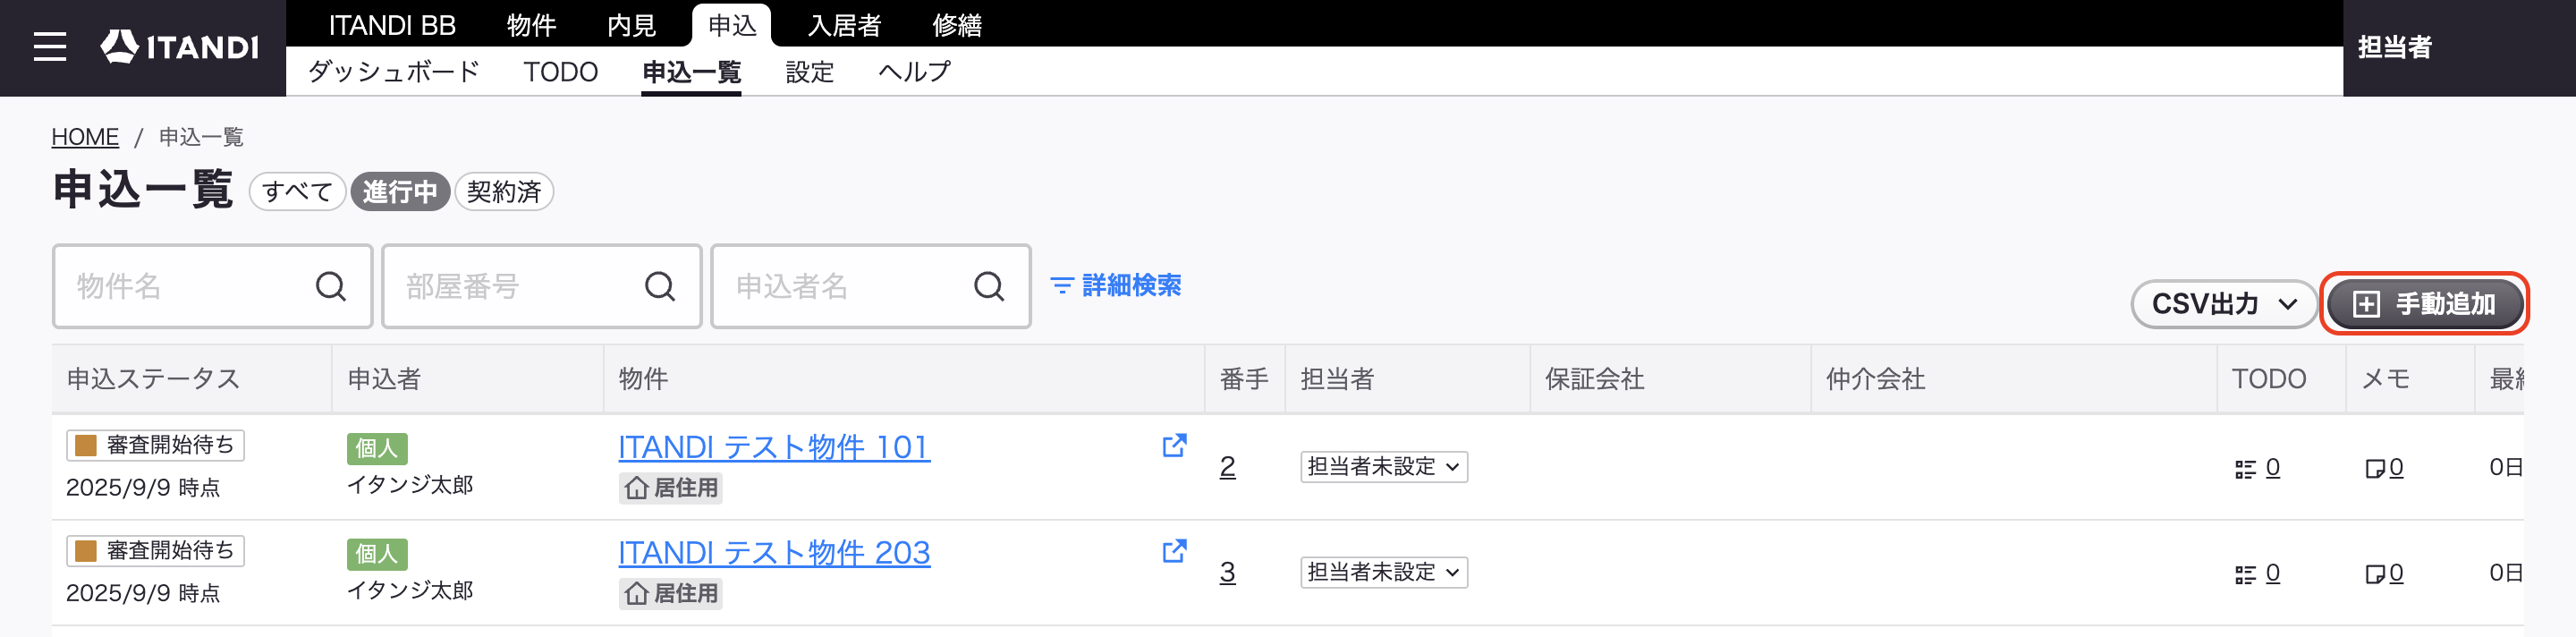Select the 進行中 filter toggle
2576x637 pixels.
point(400,192)
